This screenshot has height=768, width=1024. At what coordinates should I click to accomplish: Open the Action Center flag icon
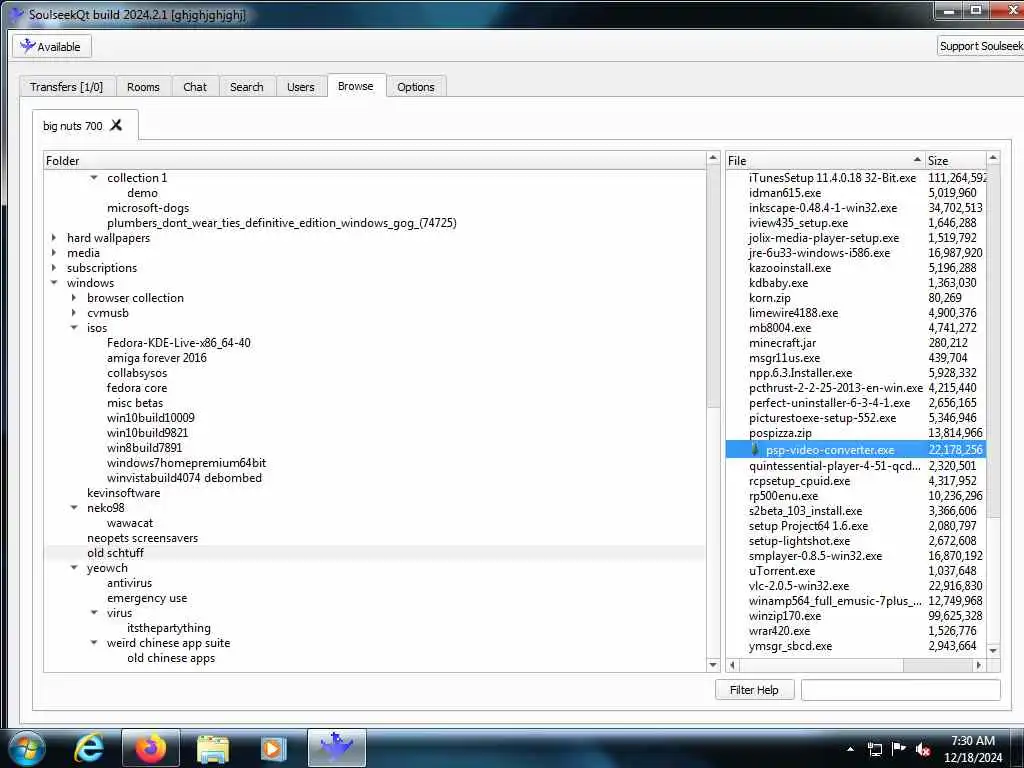pyautogui.click(x=899, y=749)
